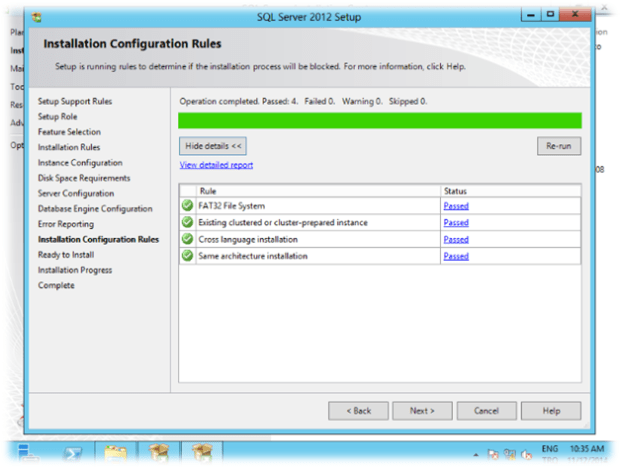Click Next to continue setup
The image size is (620, 467).
421,411
